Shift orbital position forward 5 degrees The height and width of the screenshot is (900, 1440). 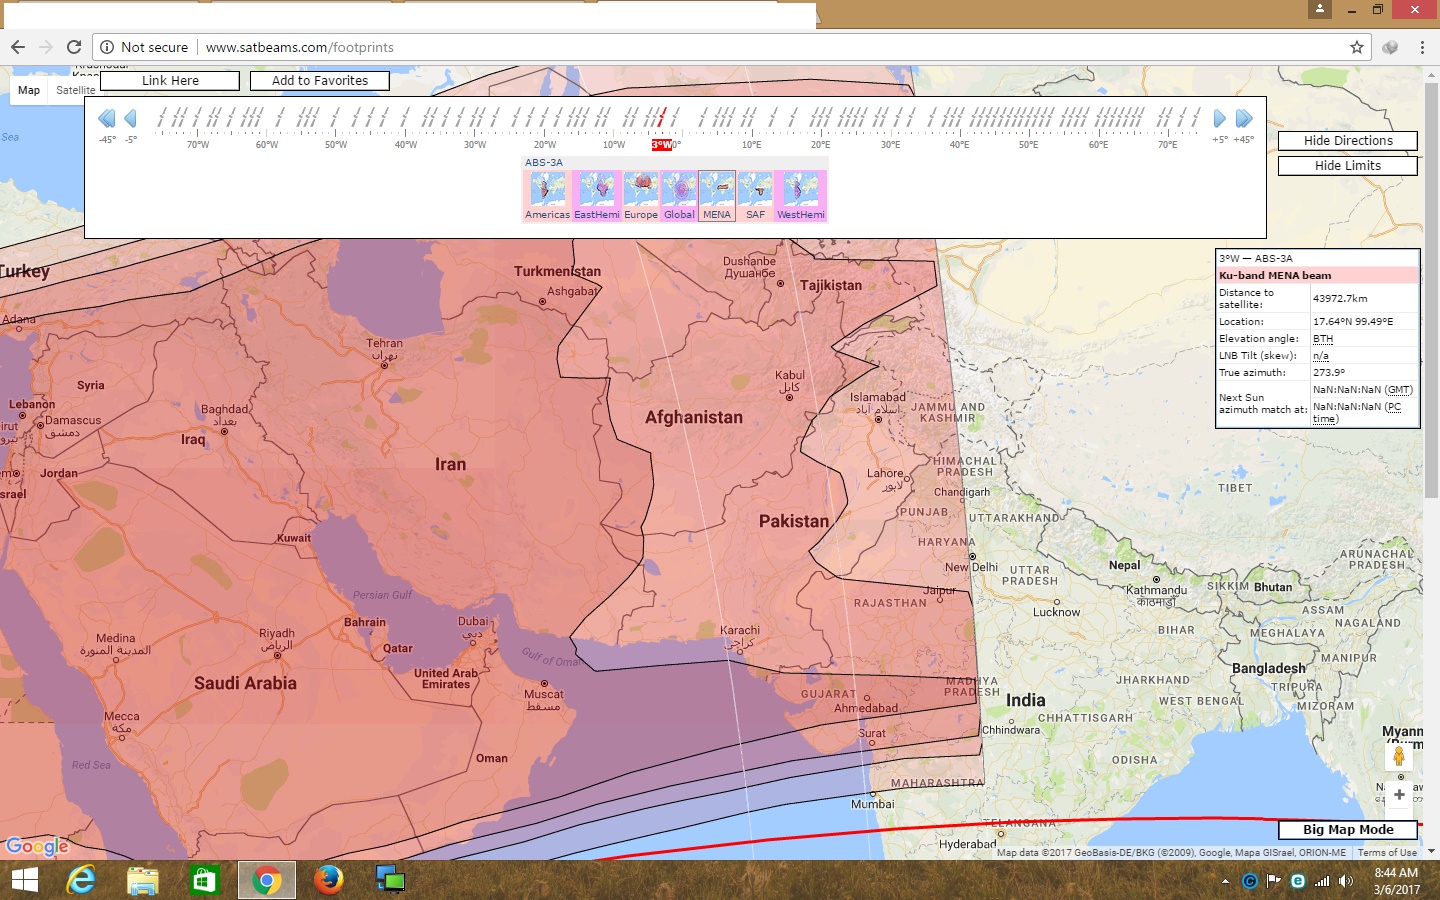coord(1219,119)
